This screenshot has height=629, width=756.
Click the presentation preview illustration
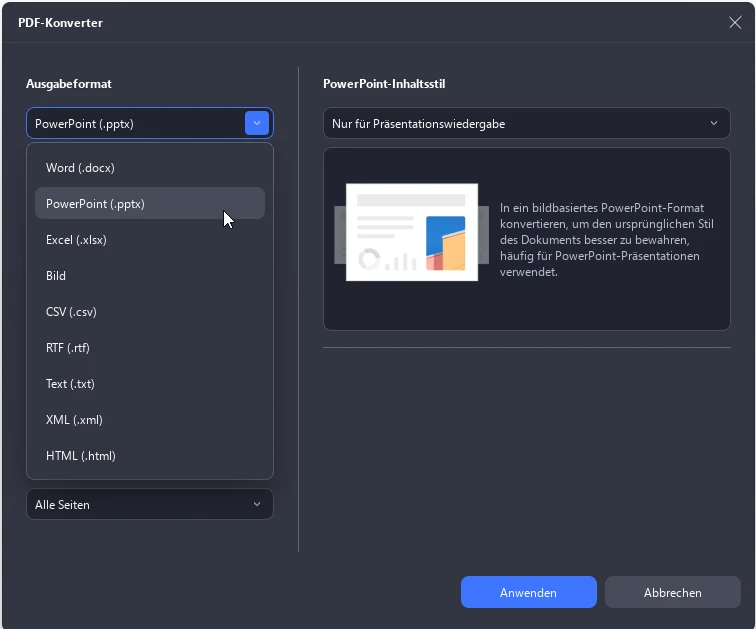pyautogui.click(x=411, y=232)
